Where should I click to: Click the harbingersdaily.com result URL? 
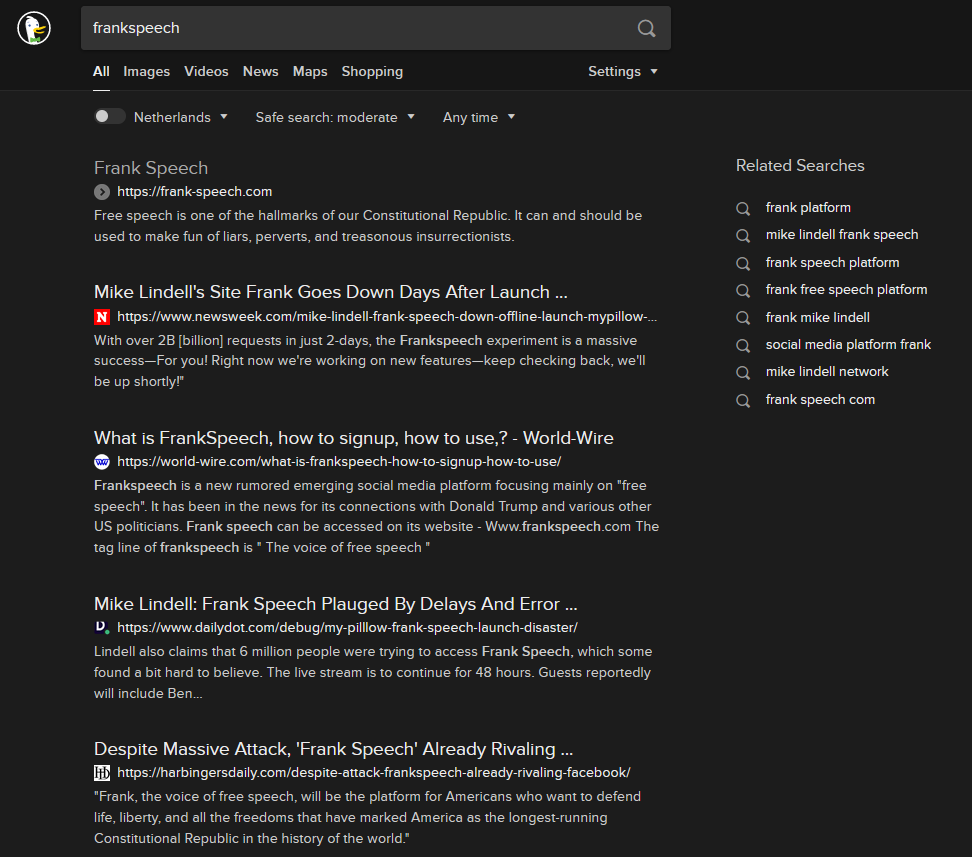click(374, 773)
